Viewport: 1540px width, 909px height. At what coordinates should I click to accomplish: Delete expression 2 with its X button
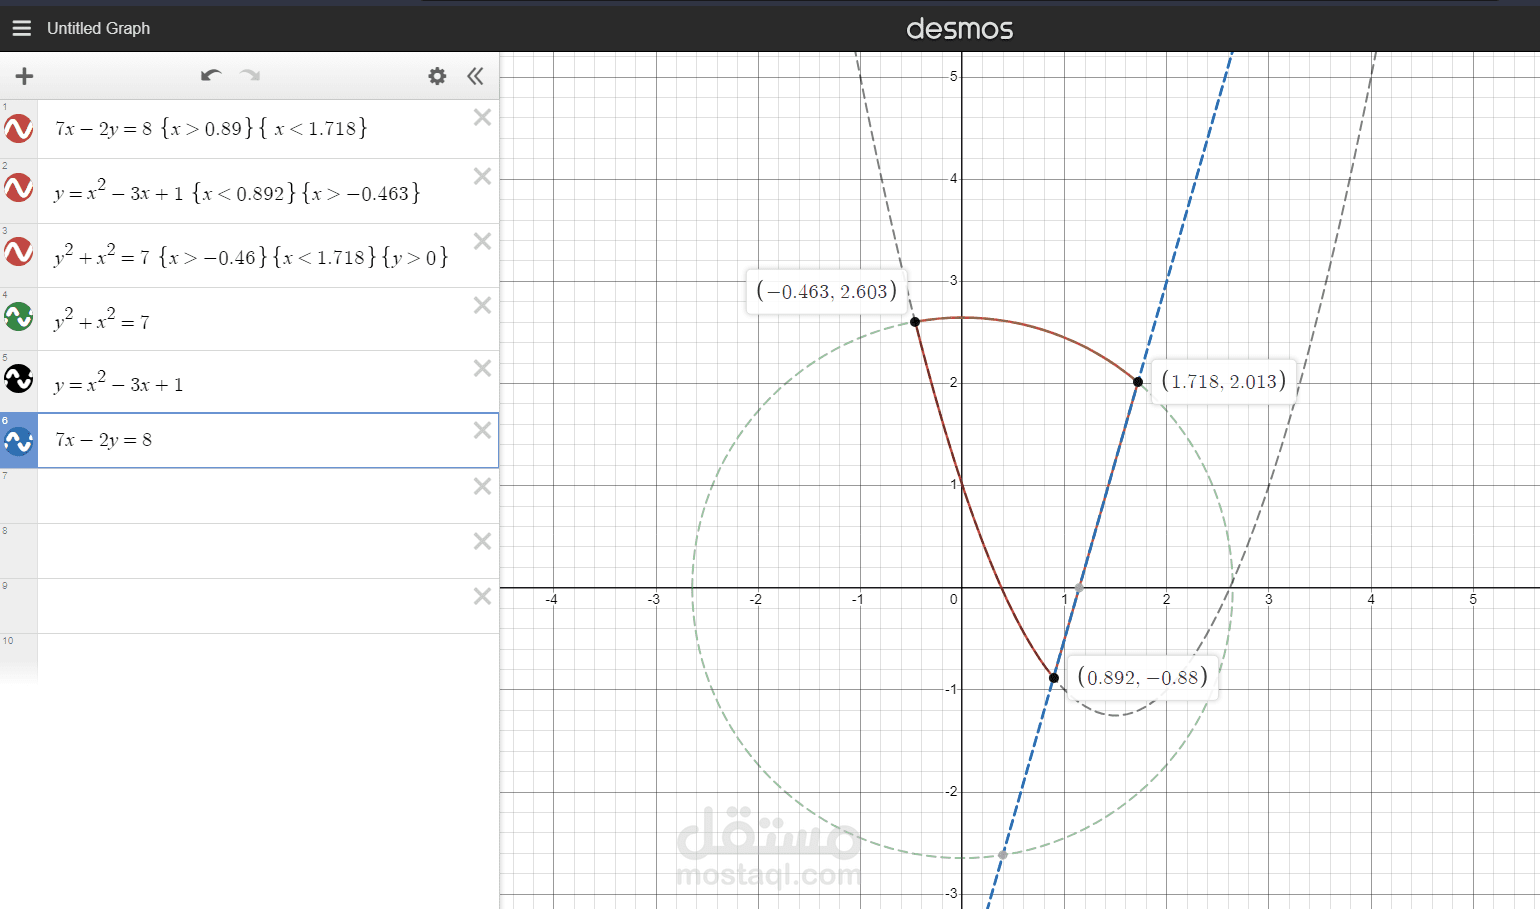pyautogui.click(x=482, y=176)
